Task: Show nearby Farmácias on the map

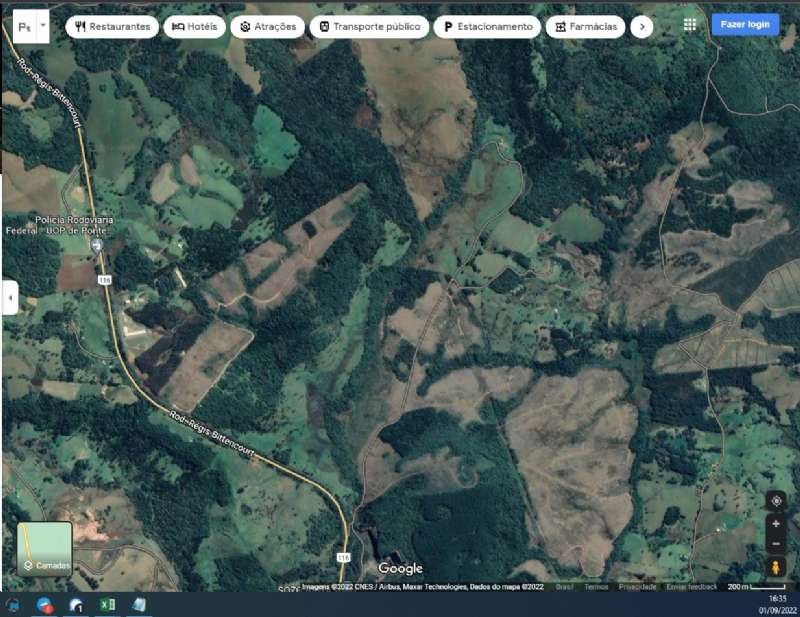Action: (585, 26)
